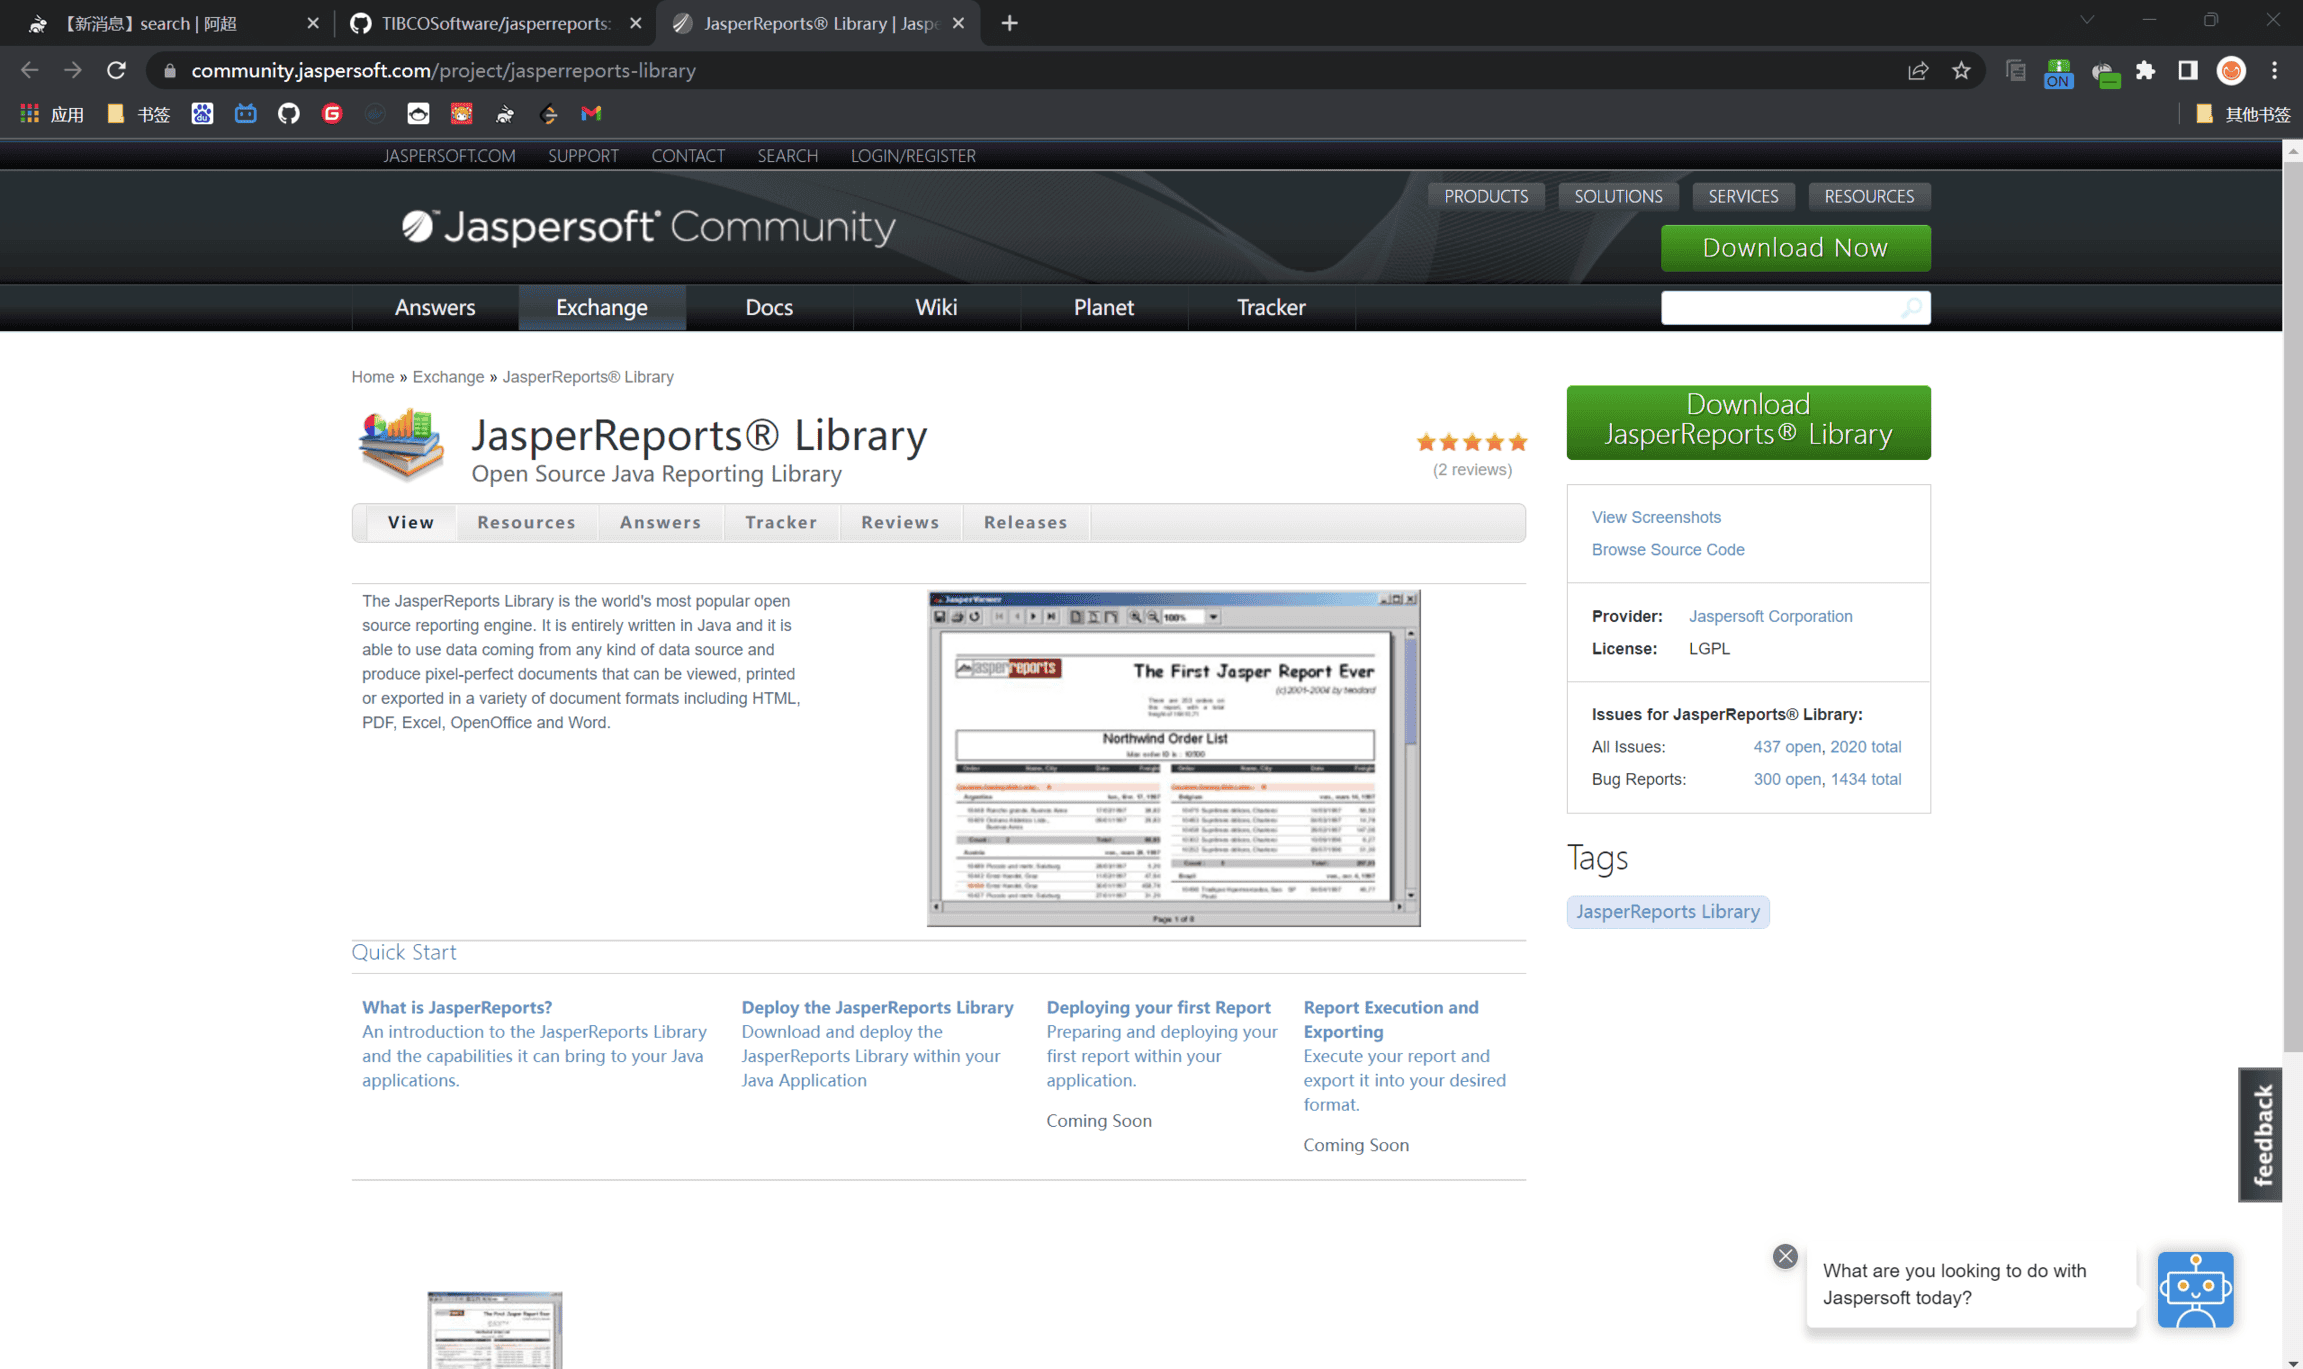The image size is (2303, 1369).
Task: Open the Exchange navigation item
Action: 601,307
